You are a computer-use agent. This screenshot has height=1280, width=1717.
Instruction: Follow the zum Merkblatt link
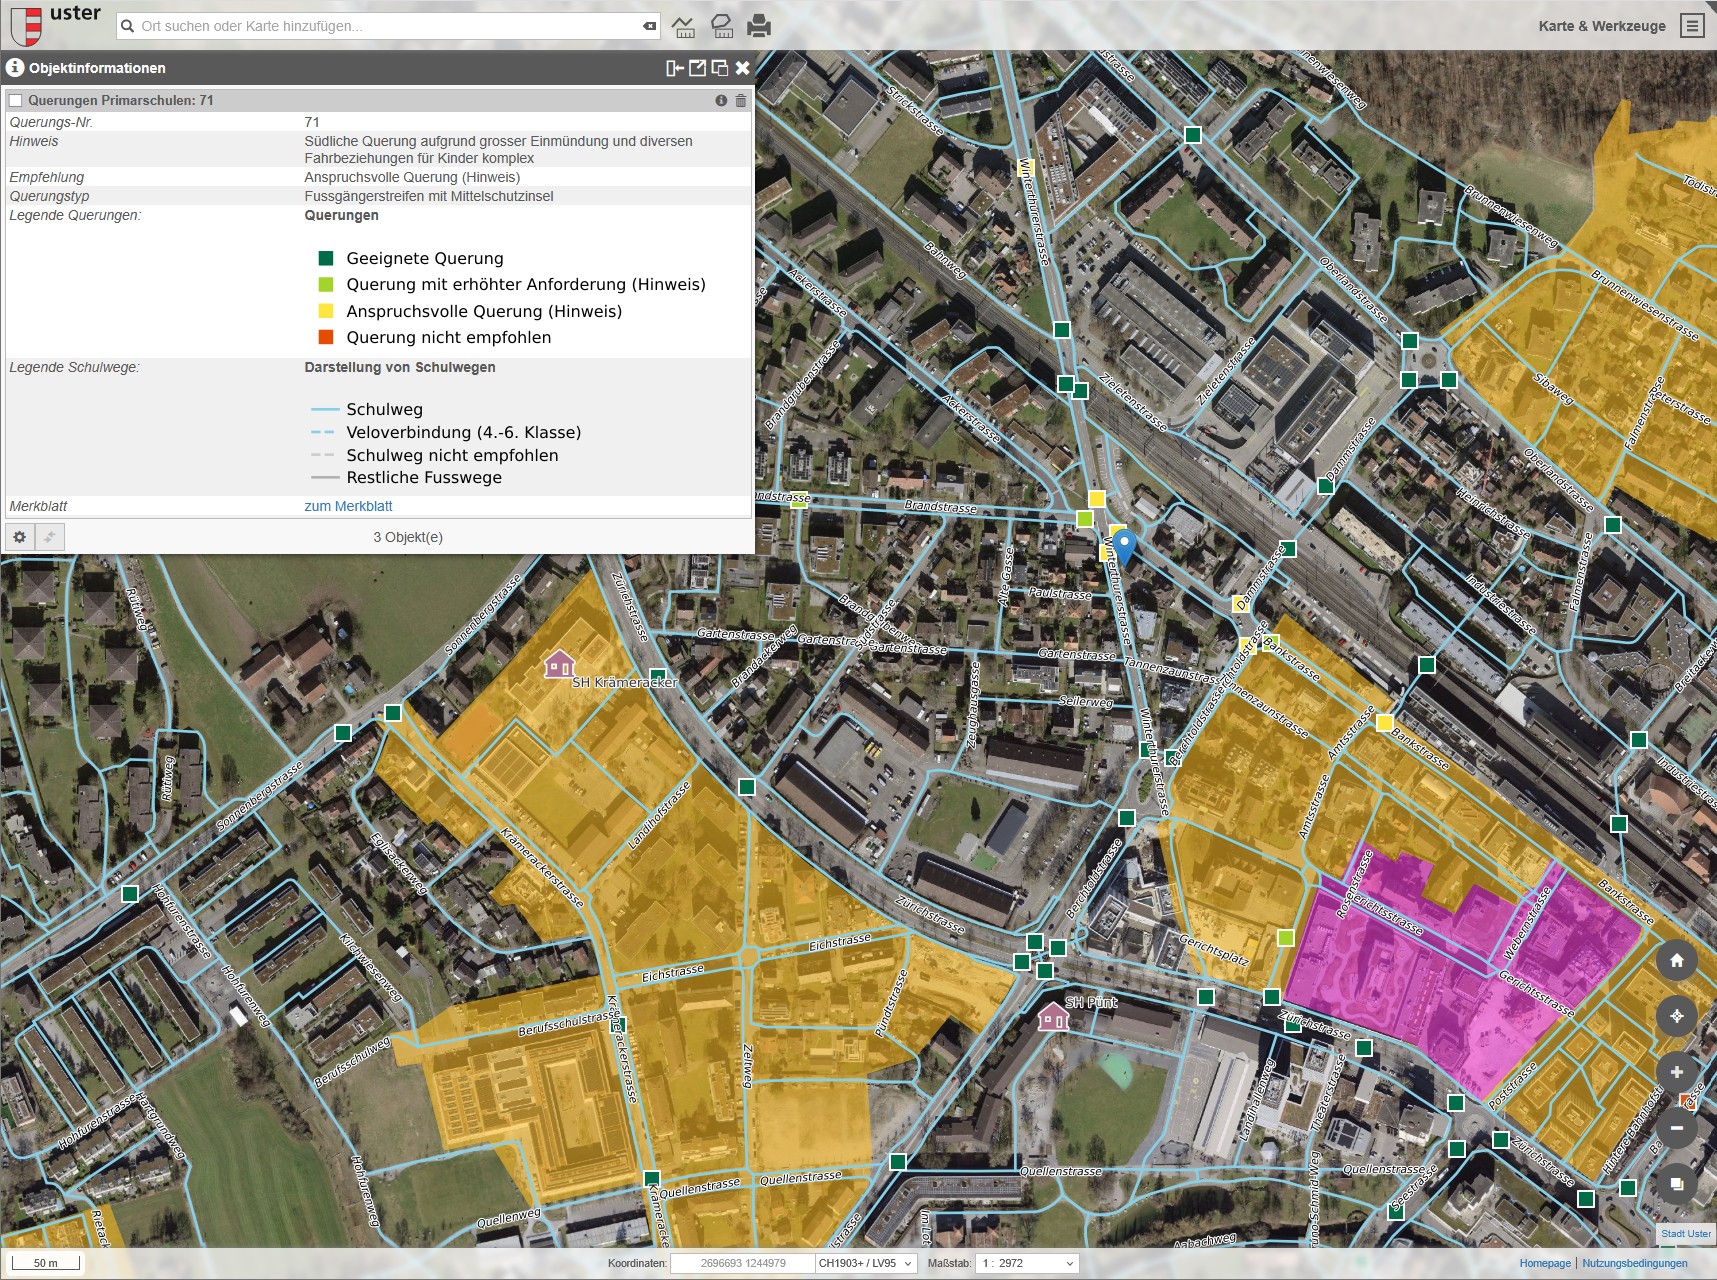click(346, 506)
